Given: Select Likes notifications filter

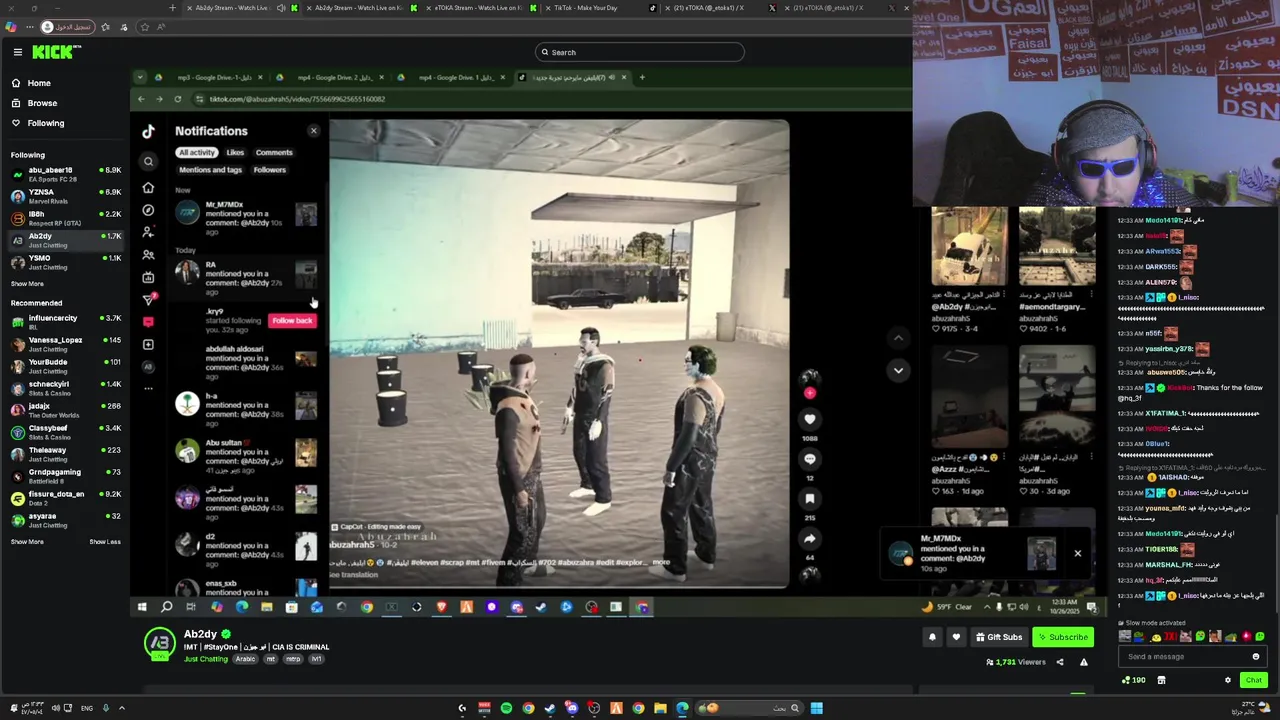Looking at the screenshot, I should (235, 153).
